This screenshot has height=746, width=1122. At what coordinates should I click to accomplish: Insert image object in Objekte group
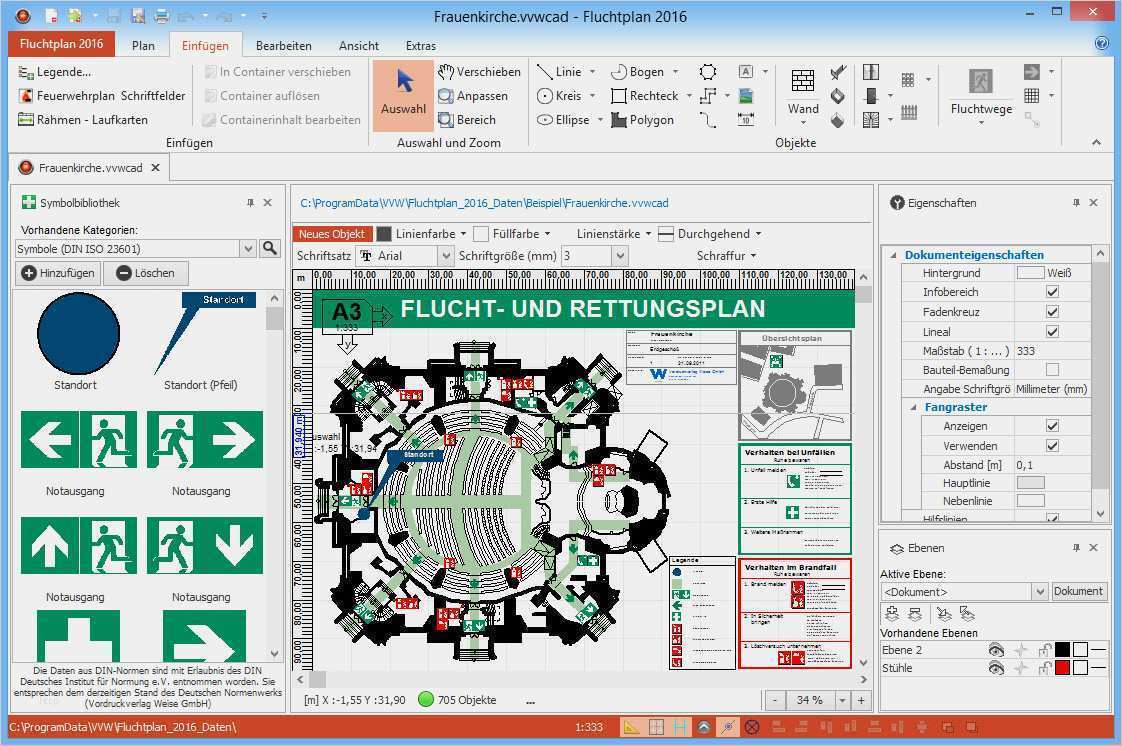746,96
